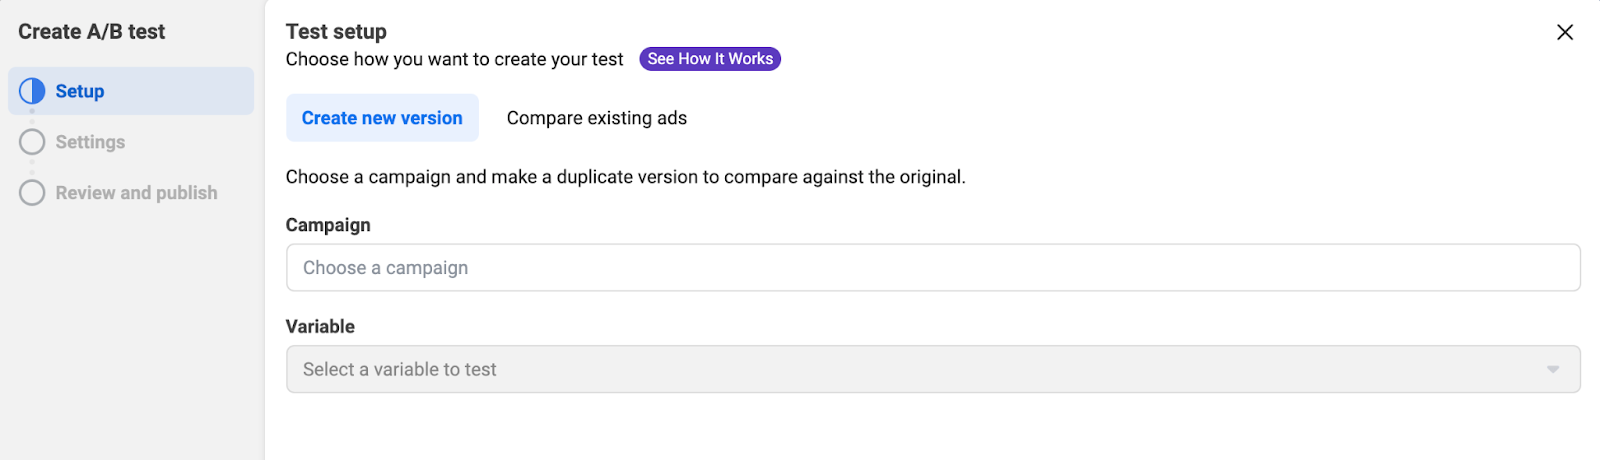The height and width of the screenshot is (460, 1600).
Task: Click the half-filled Setup step icon
Action: click(32, 91)
